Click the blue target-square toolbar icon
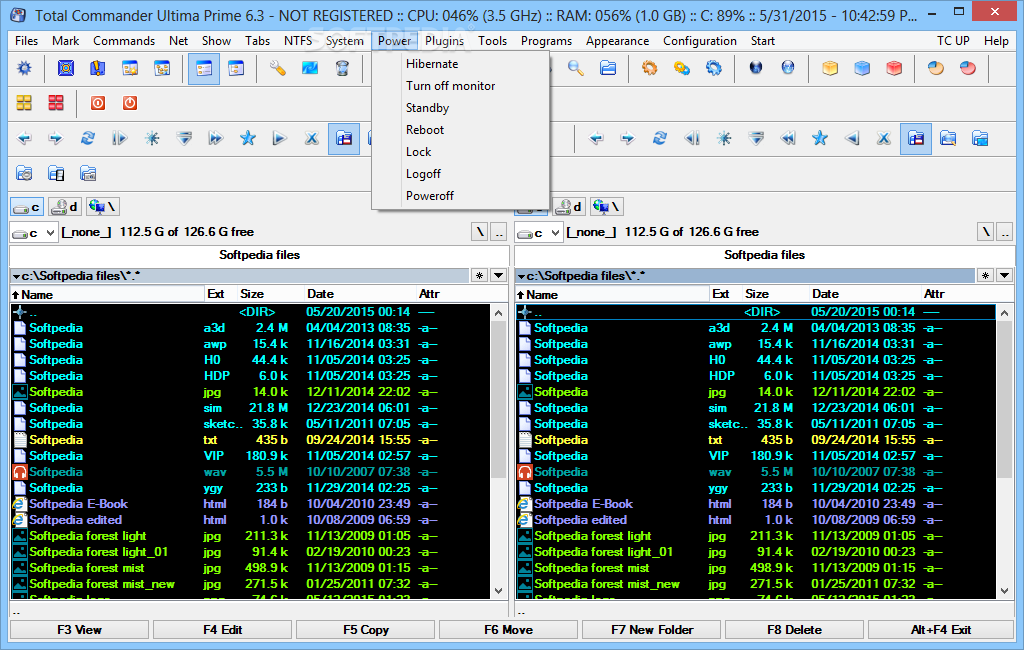Image resolution: width=1024 pixels, height=650 pixels. tap(66, 68)
